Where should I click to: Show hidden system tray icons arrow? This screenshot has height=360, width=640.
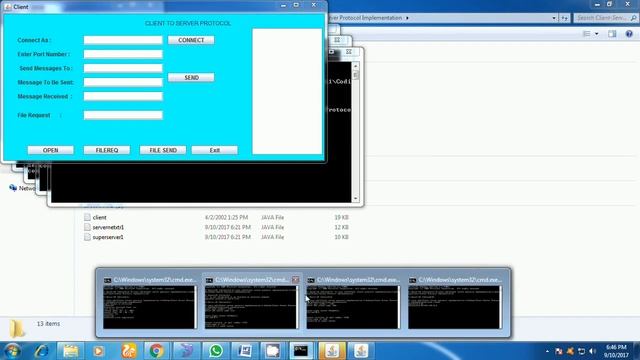[547, 351]
